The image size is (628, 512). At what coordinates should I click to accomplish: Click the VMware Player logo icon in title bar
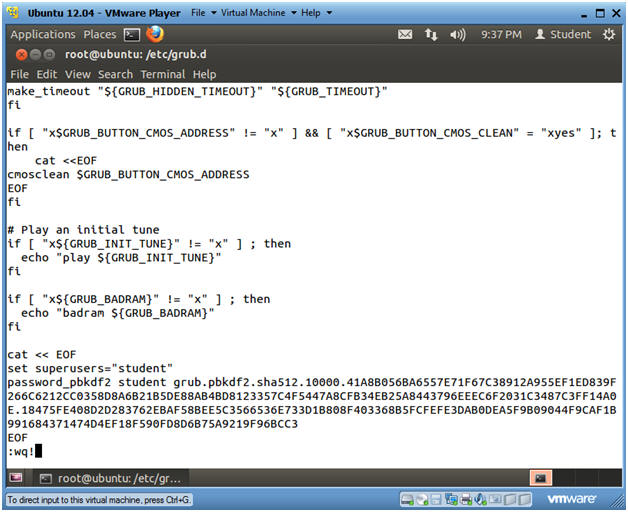tap(13, 12)
